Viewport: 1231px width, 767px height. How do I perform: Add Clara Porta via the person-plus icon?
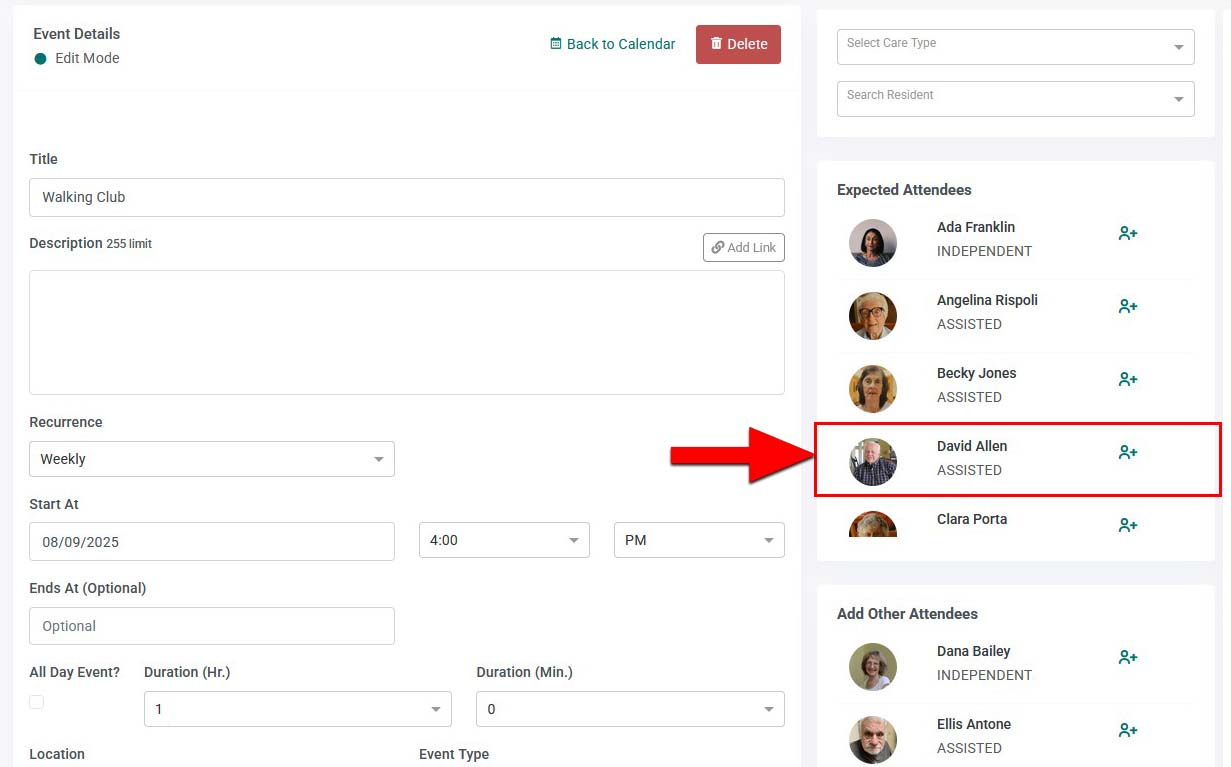coord(1128,525)
